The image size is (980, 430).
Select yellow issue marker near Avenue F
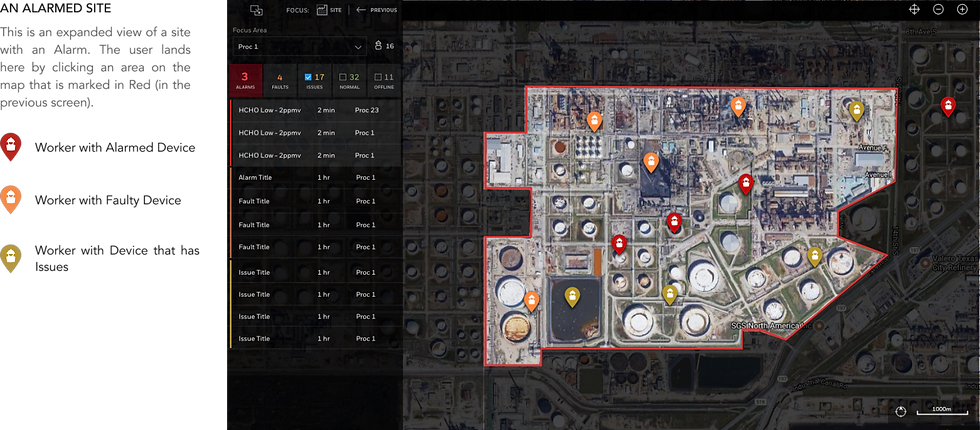(x=856, y=111)
